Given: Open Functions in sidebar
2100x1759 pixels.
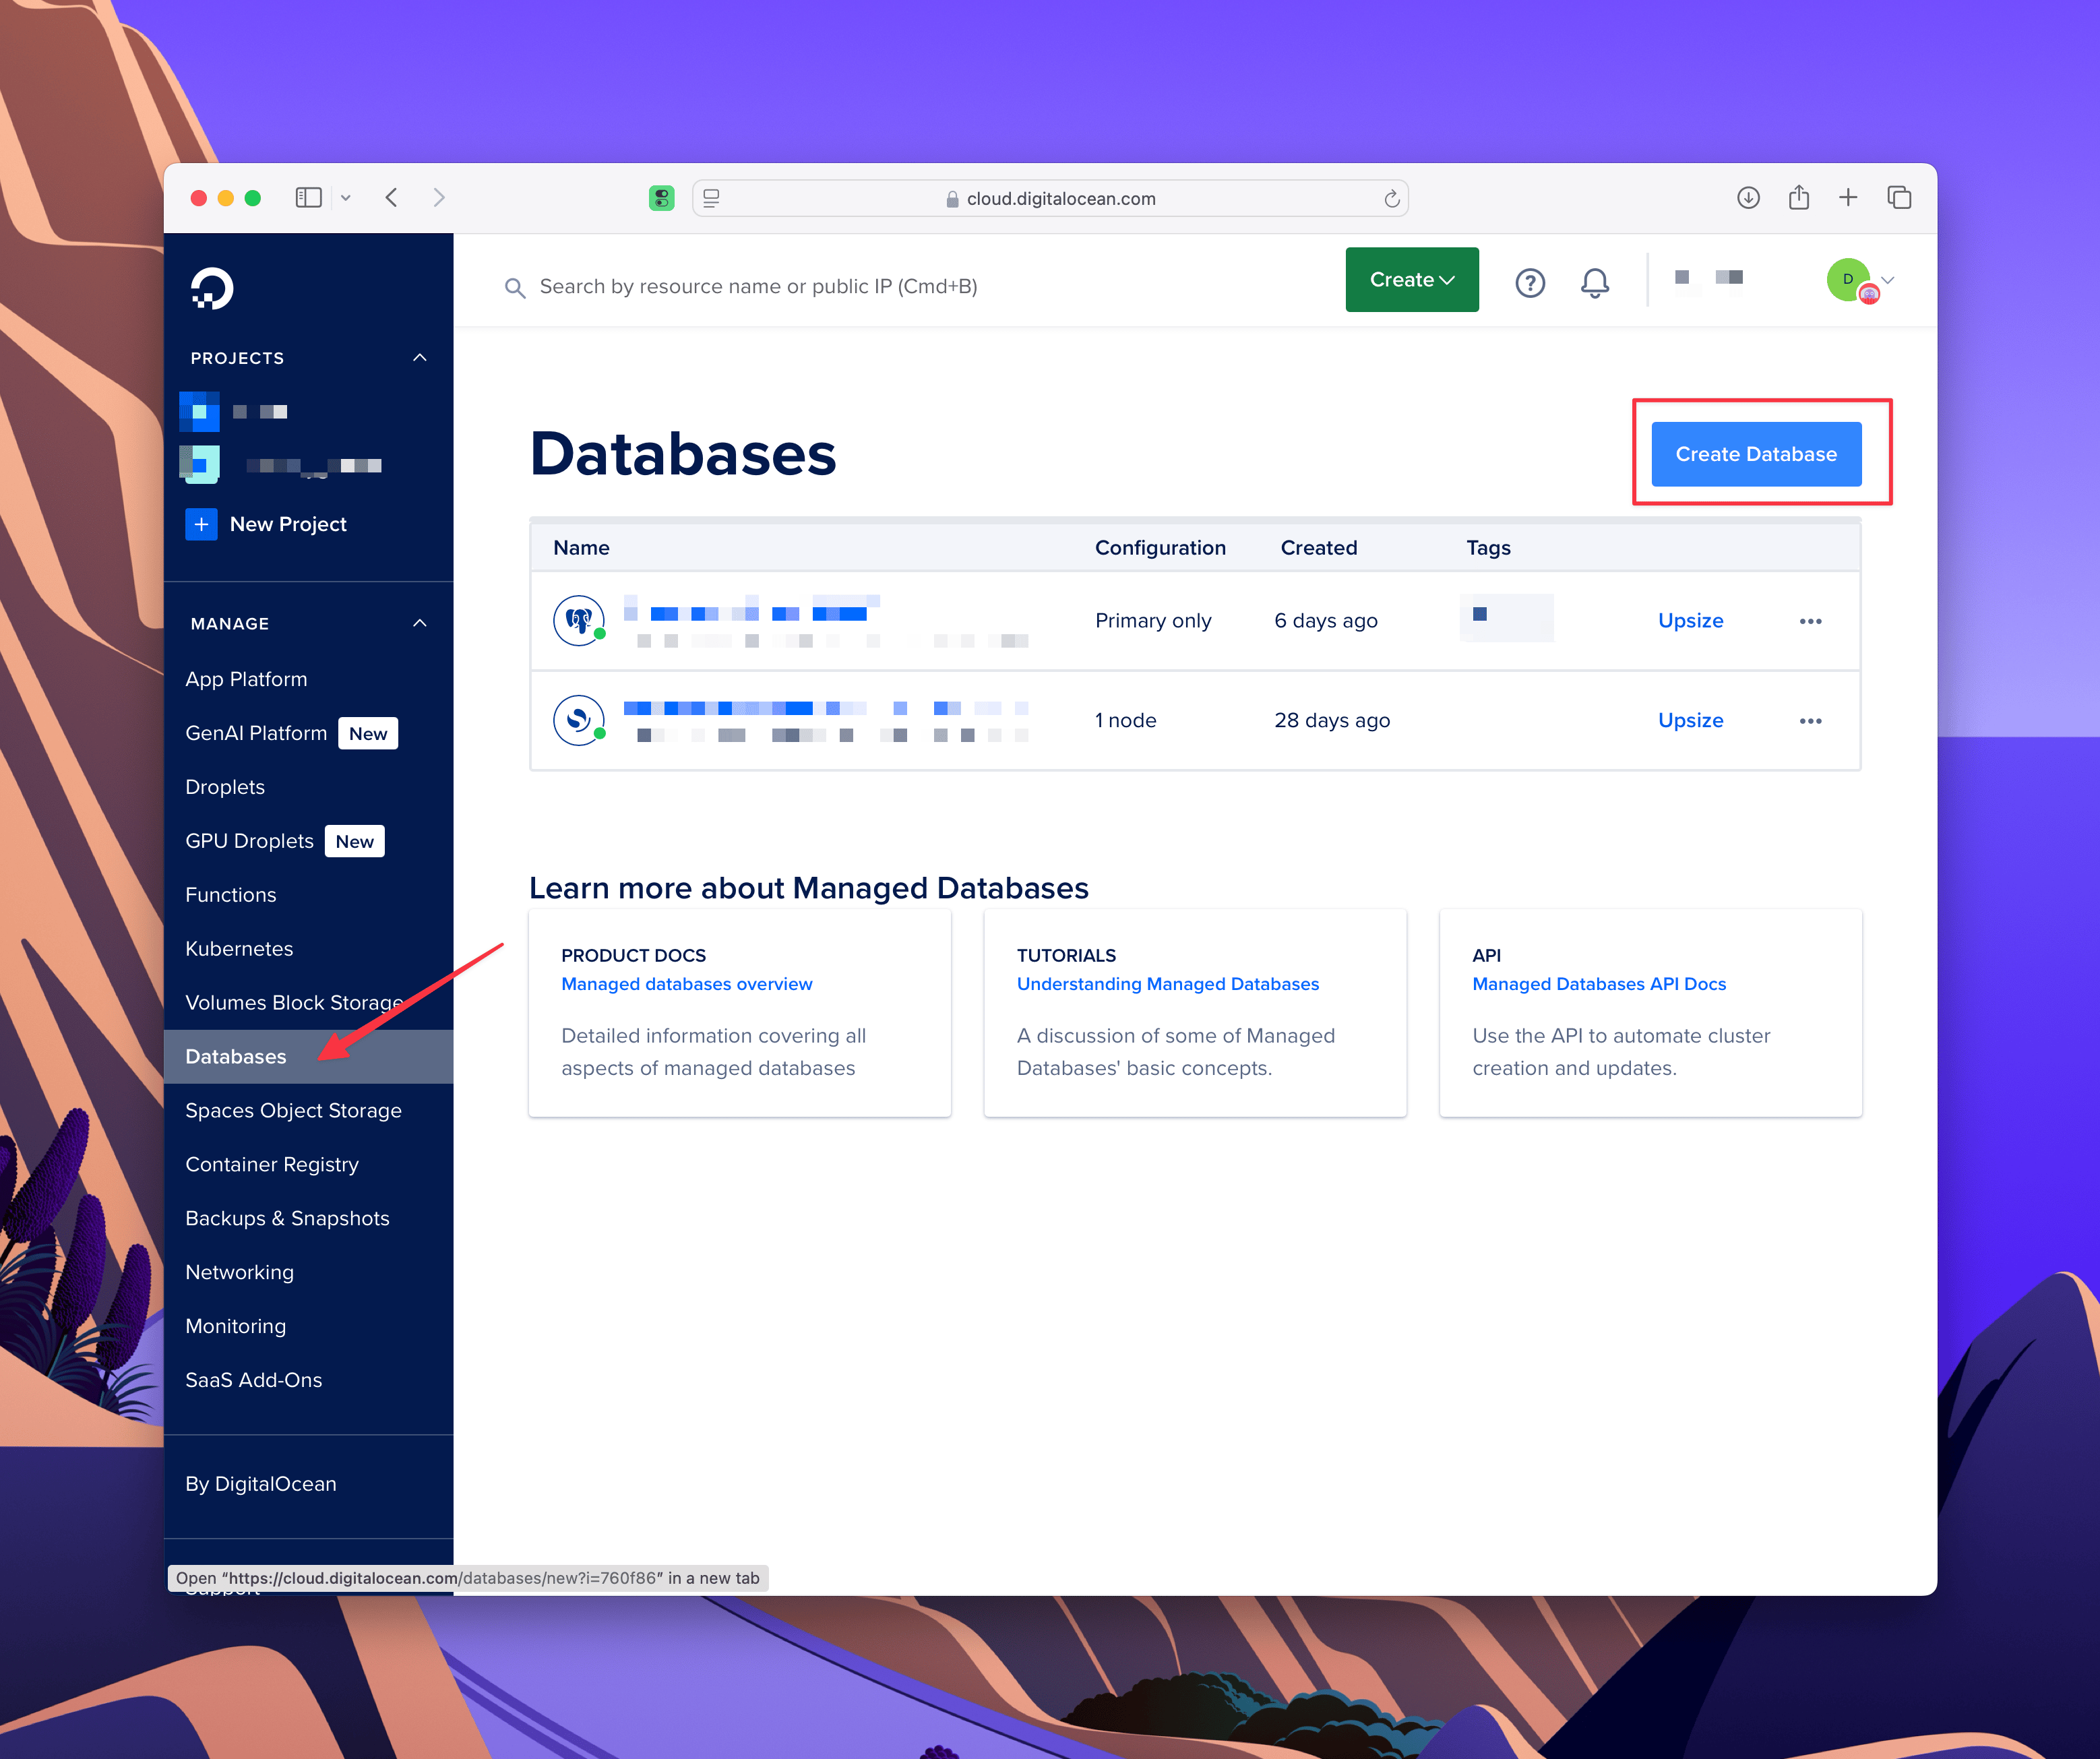Looking at the screenshot, I should click(x=231, y=895).
